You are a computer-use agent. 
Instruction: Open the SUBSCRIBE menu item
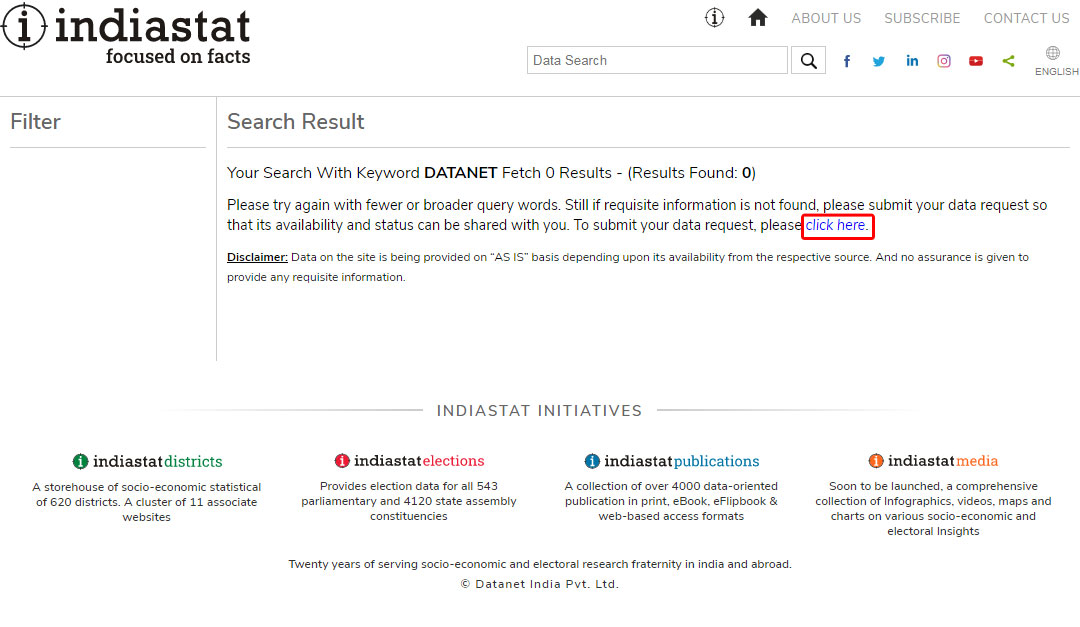[x=922, y=19]
